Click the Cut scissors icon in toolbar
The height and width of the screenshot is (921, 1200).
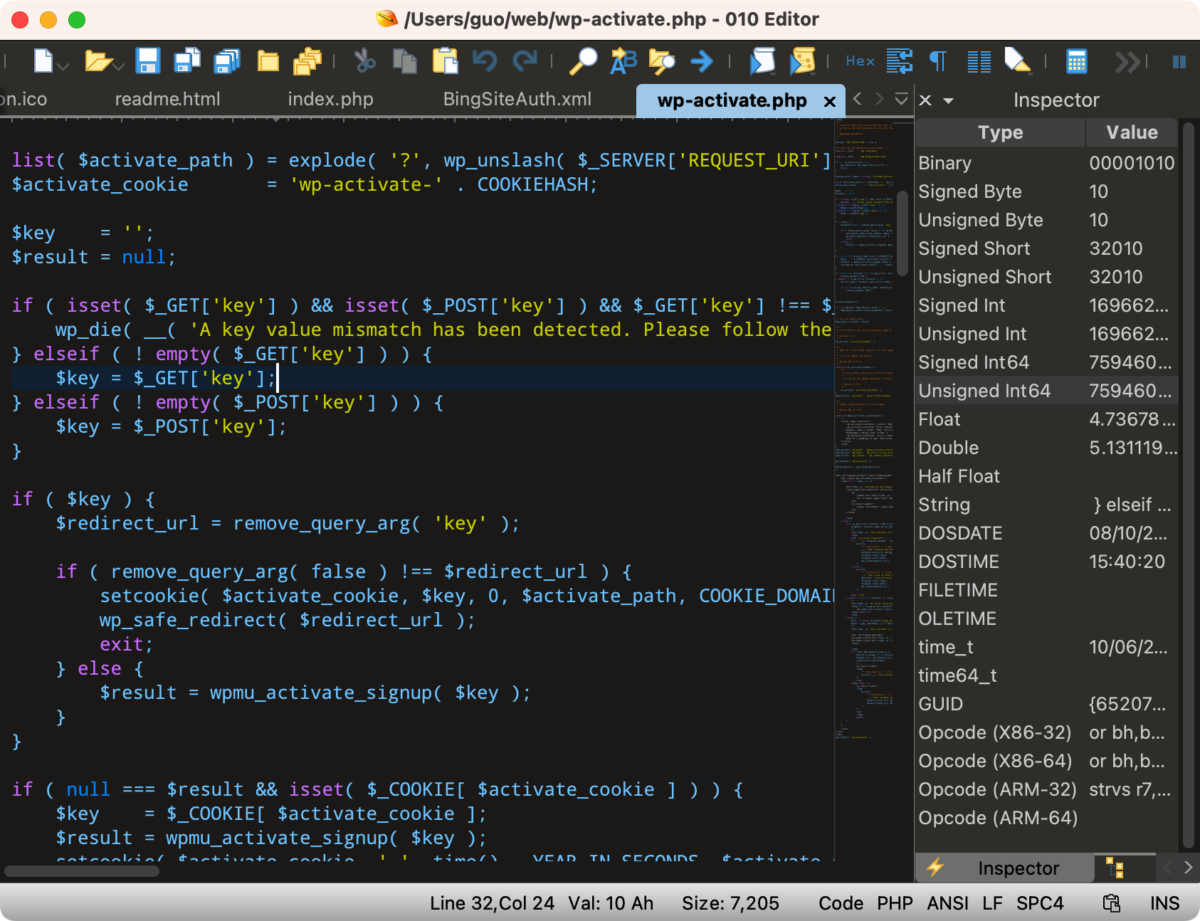[365, 61]
